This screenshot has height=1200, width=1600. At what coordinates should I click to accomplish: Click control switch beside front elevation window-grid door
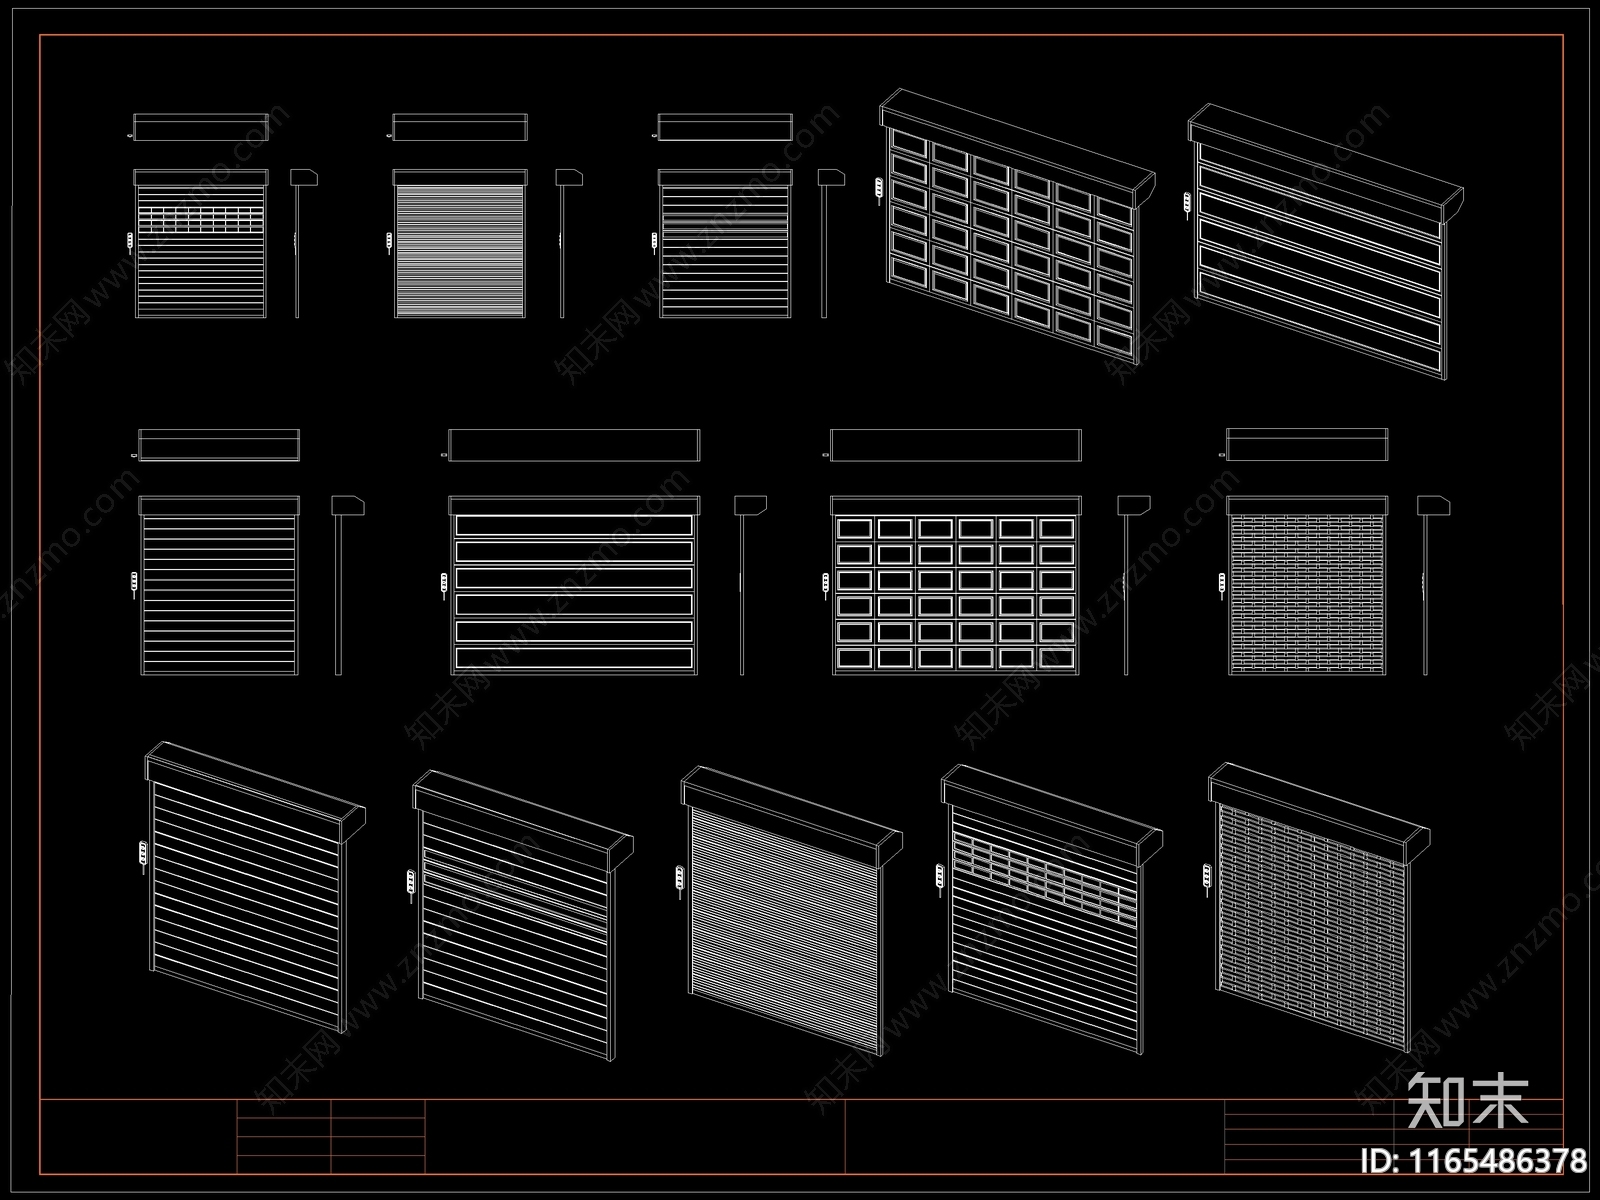point(825,585)
